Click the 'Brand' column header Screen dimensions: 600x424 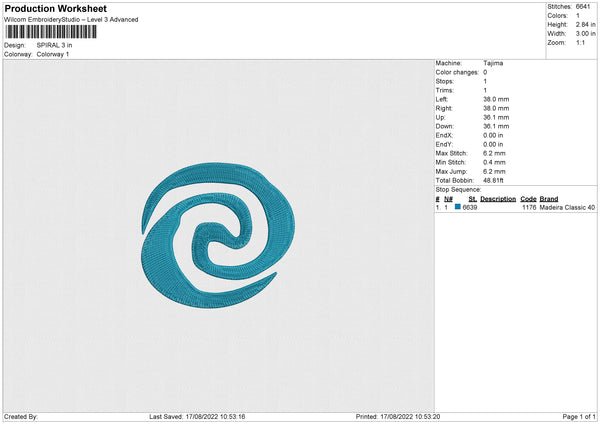549,199
